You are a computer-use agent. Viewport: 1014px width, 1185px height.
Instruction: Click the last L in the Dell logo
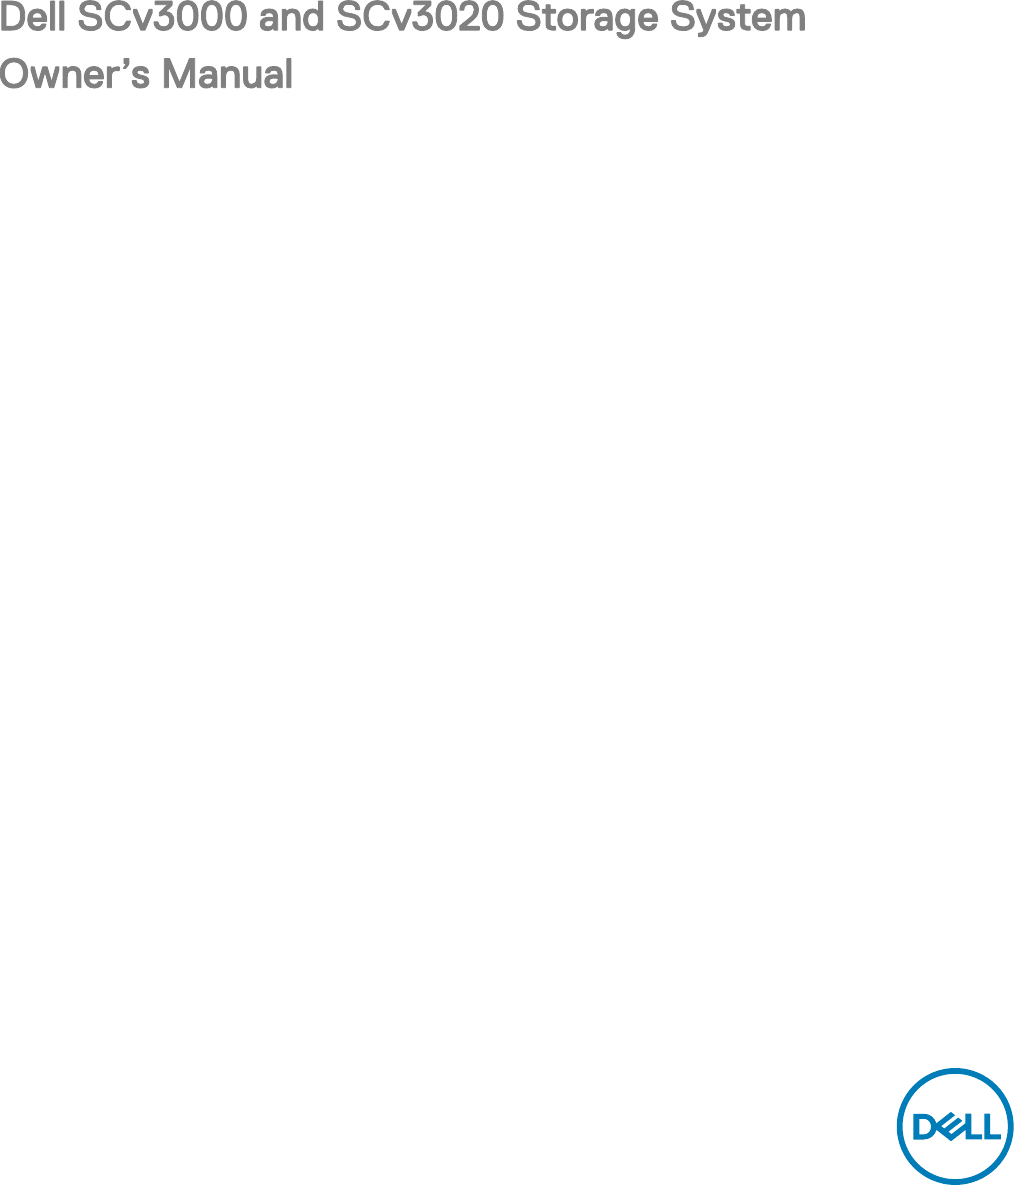pos(991,1127)
